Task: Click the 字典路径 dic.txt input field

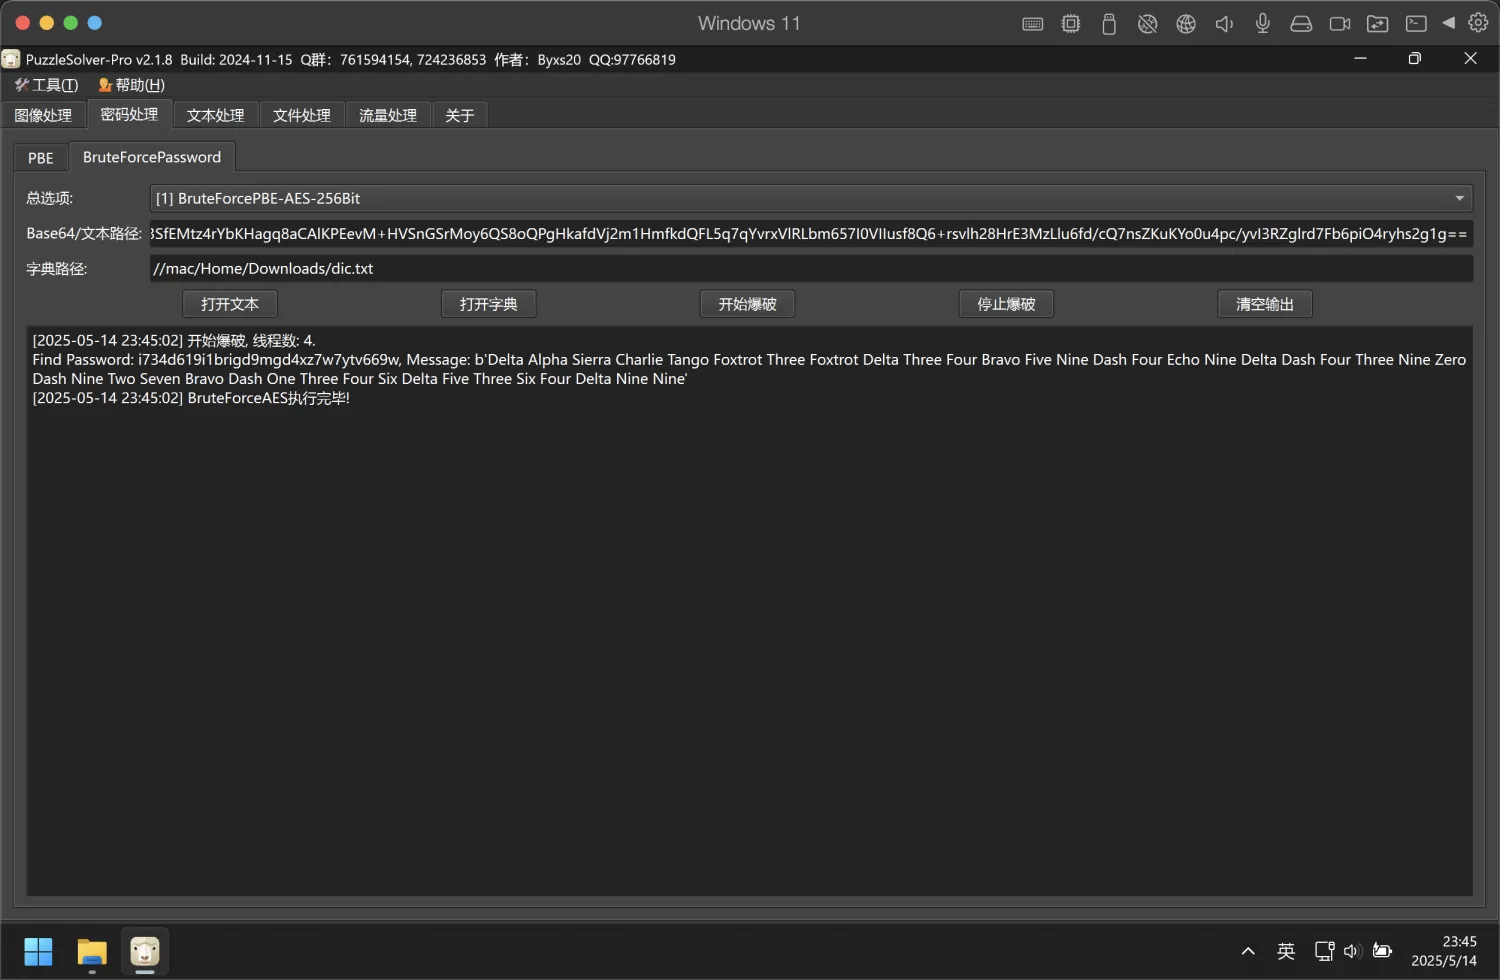Action: click(811, 268)
